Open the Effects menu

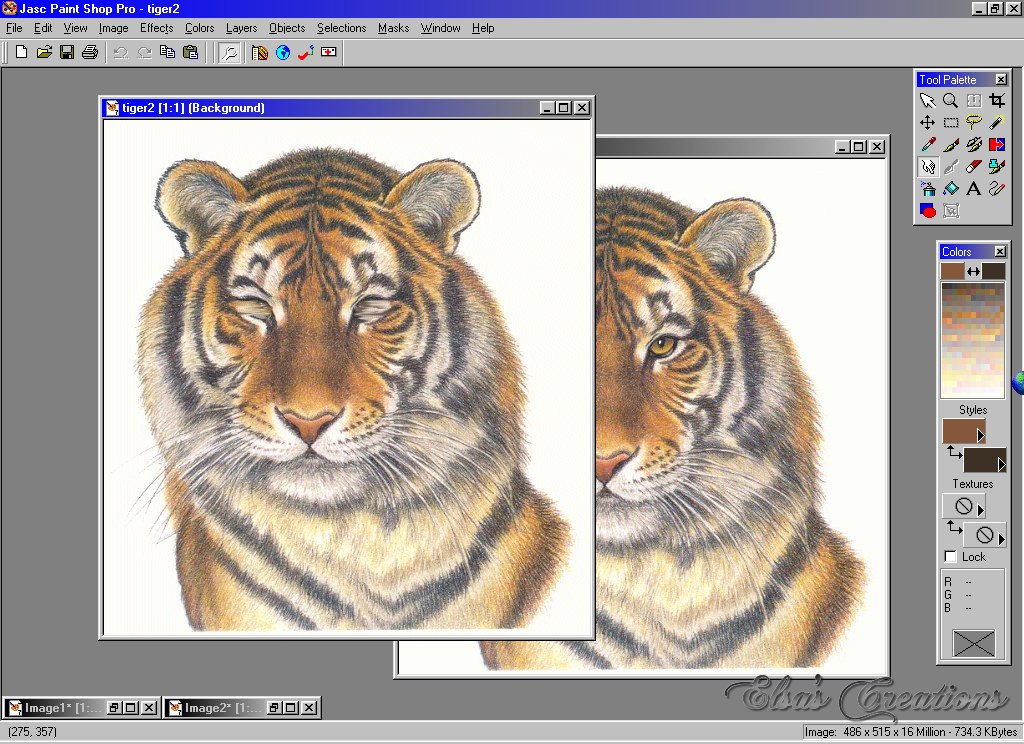pyautogui.click(x=156, y=28)
